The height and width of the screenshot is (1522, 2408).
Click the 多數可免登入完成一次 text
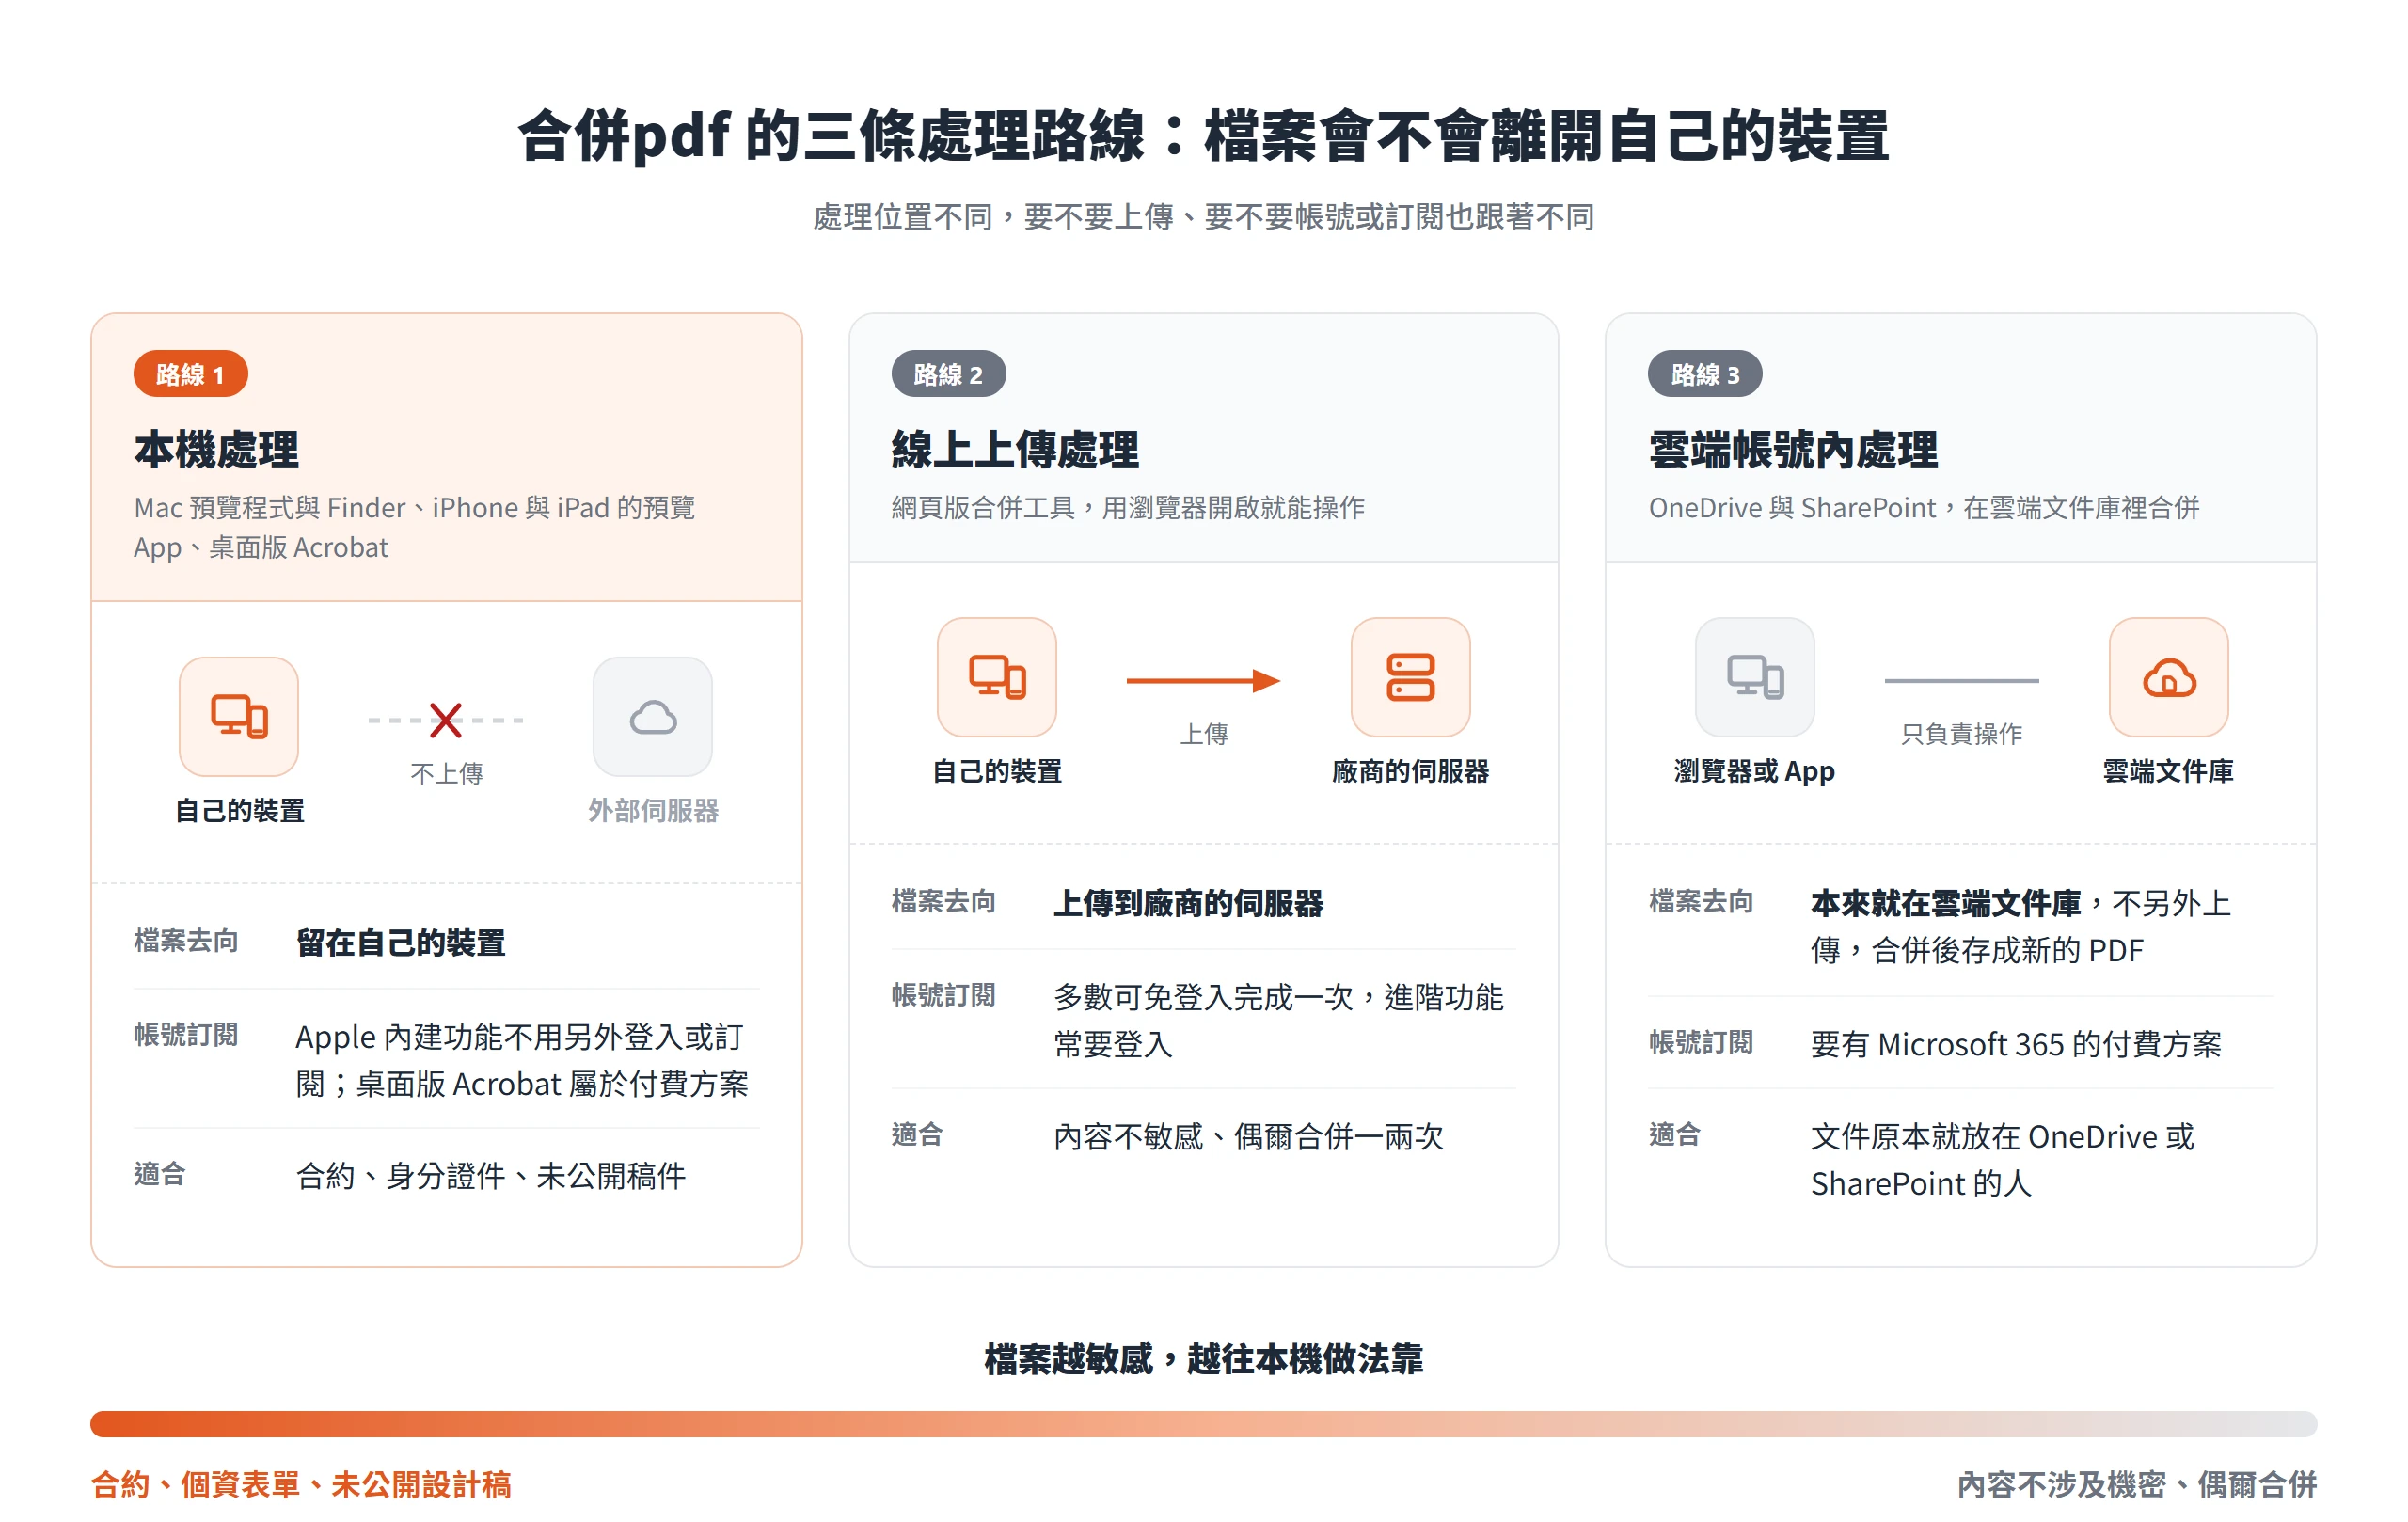(x=1279, y=1021)
